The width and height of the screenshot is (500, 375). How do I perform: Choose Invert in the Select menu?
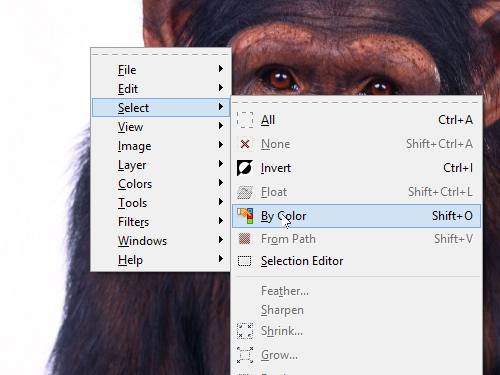(356, 168)
